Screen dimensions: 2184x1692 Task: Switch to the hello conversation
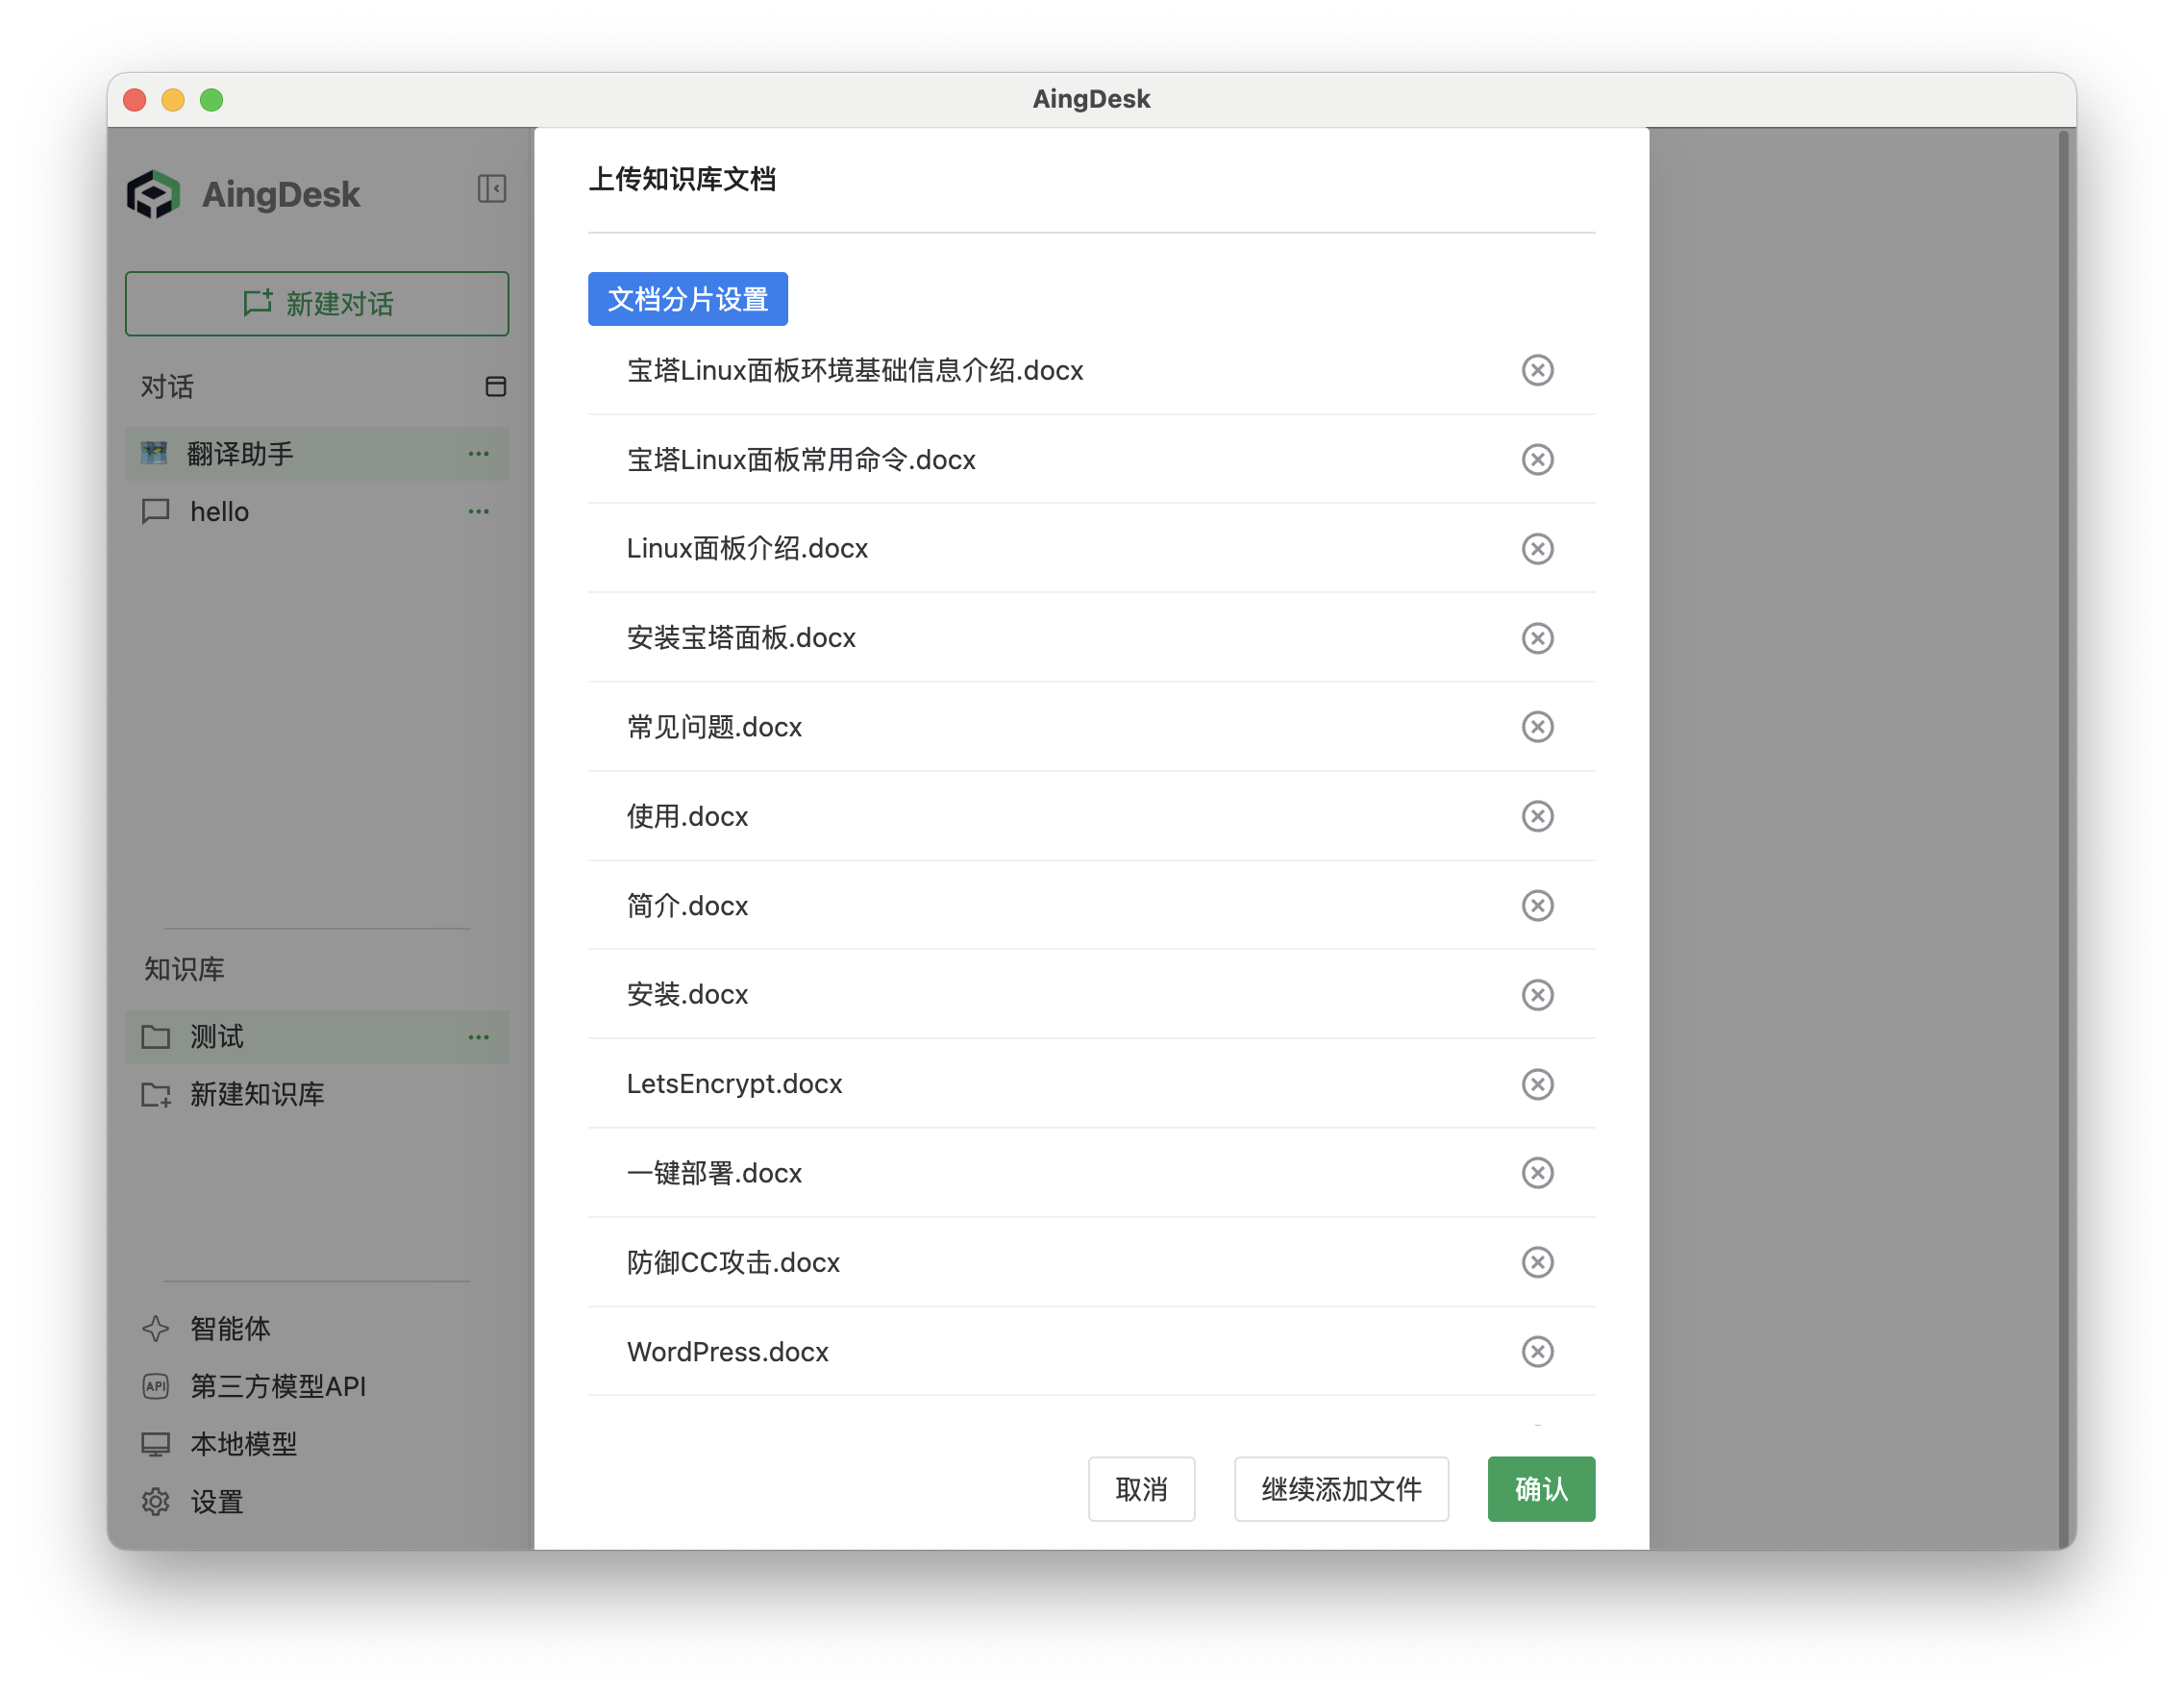click(218, 511)
